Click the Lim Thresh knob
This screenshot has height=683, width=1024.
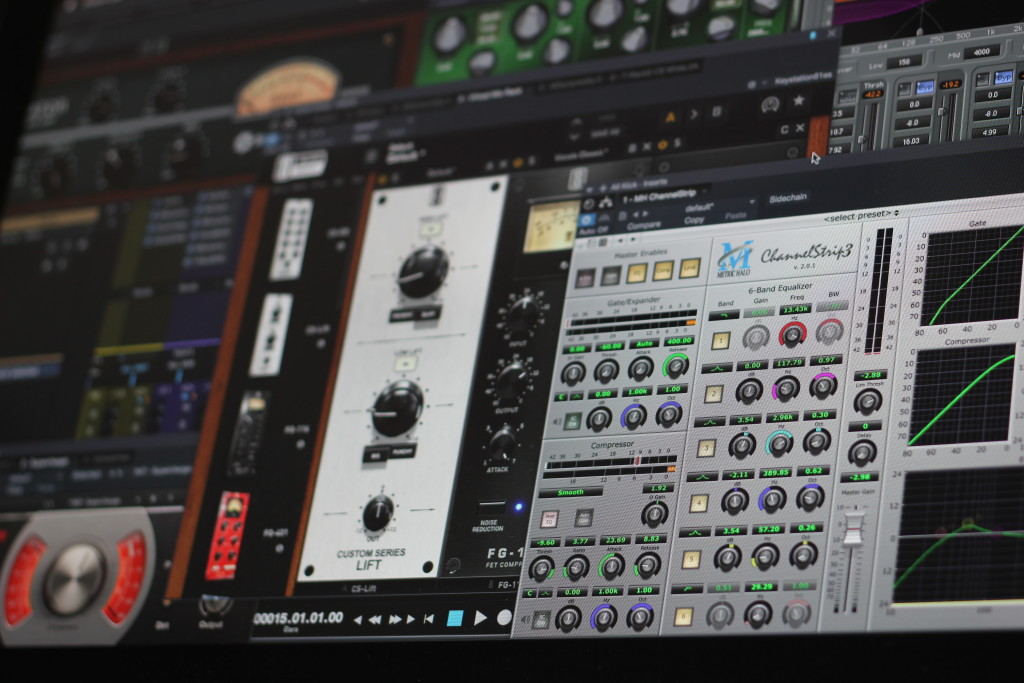[x=868, y=402]
